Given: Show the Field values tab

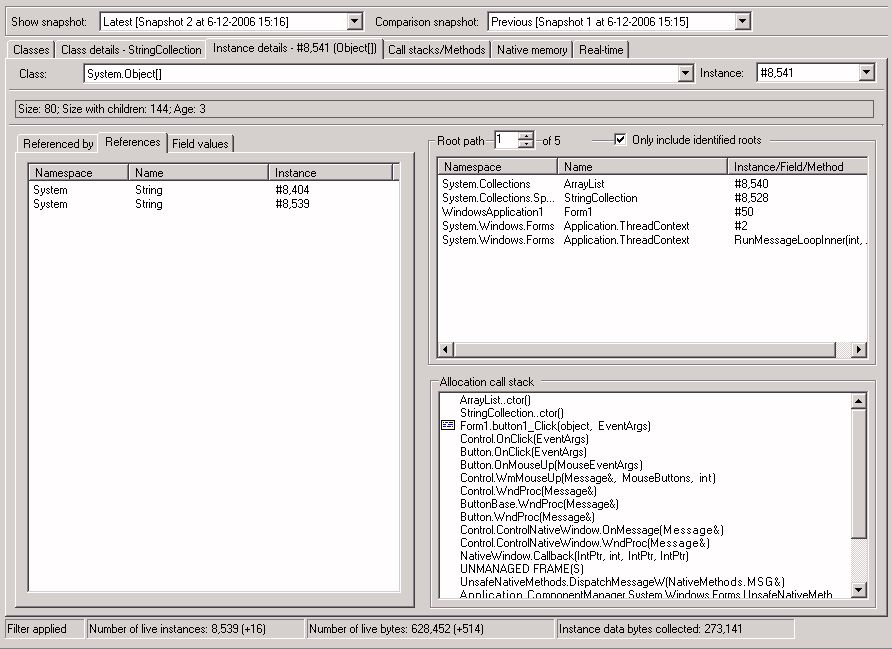Looking at the screenshot, I should 200,144.
